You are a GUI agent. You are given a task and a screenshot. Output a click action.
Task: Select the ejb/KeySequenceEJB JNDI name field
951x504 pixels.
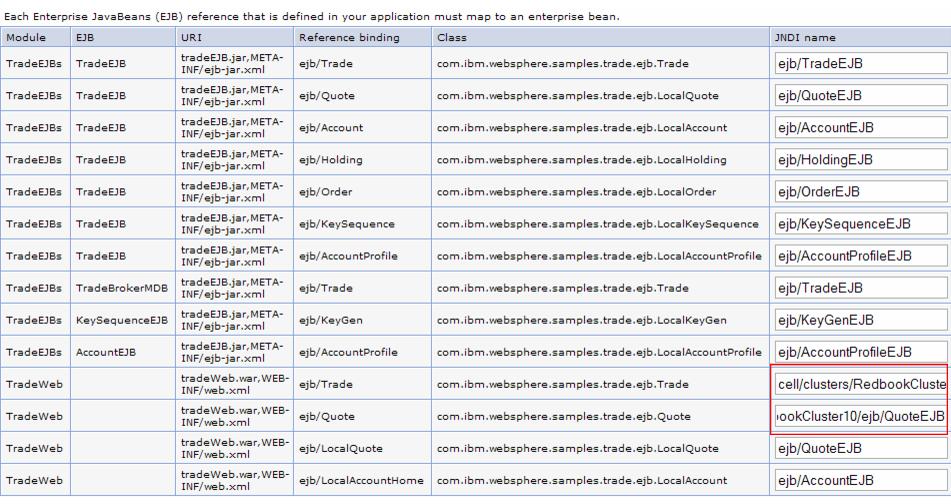coord(861,224)
